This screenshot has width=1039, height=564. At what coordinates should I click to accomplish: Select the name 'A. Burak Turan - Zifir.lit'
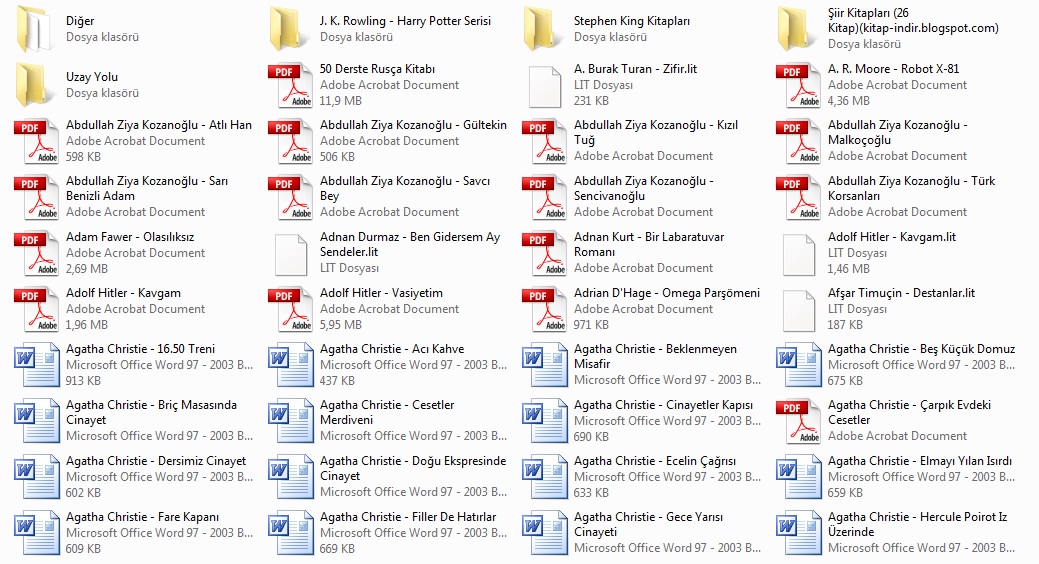(x=635, y=69)
